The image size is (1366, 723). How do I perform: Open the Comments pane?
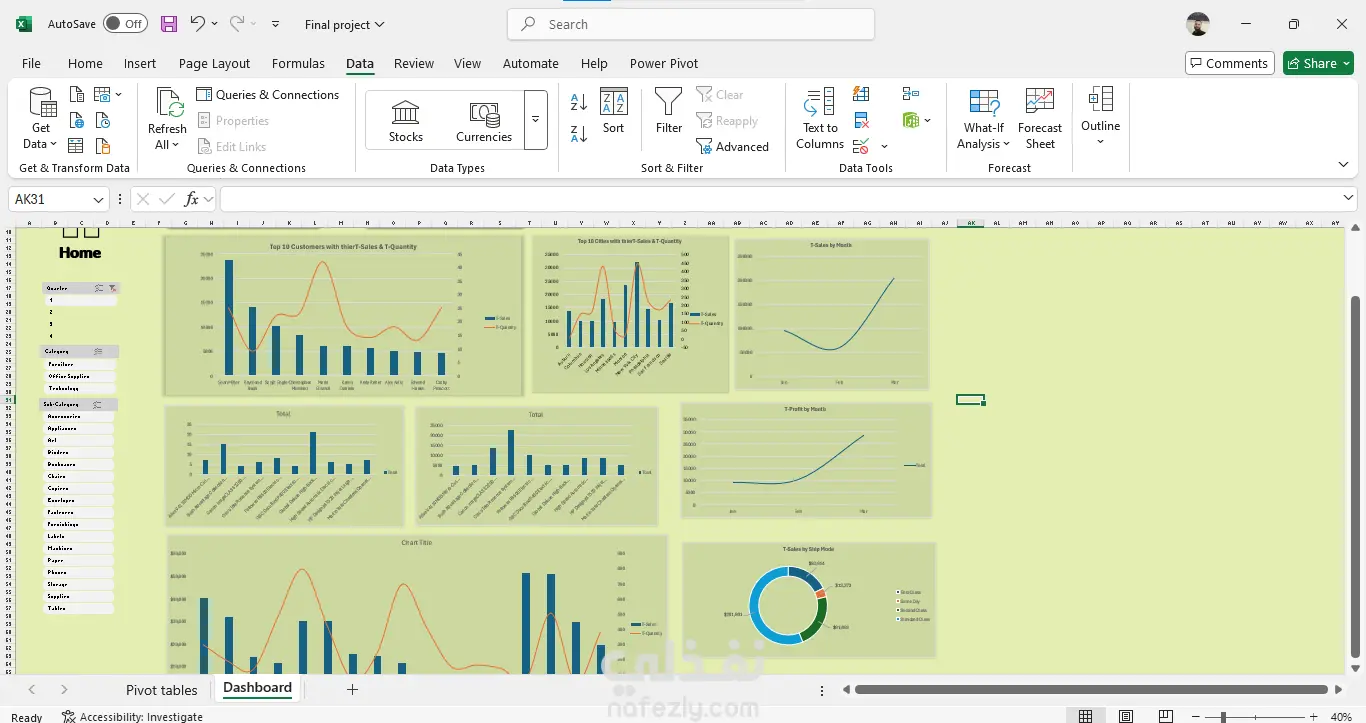click(x=1230, y=63)
